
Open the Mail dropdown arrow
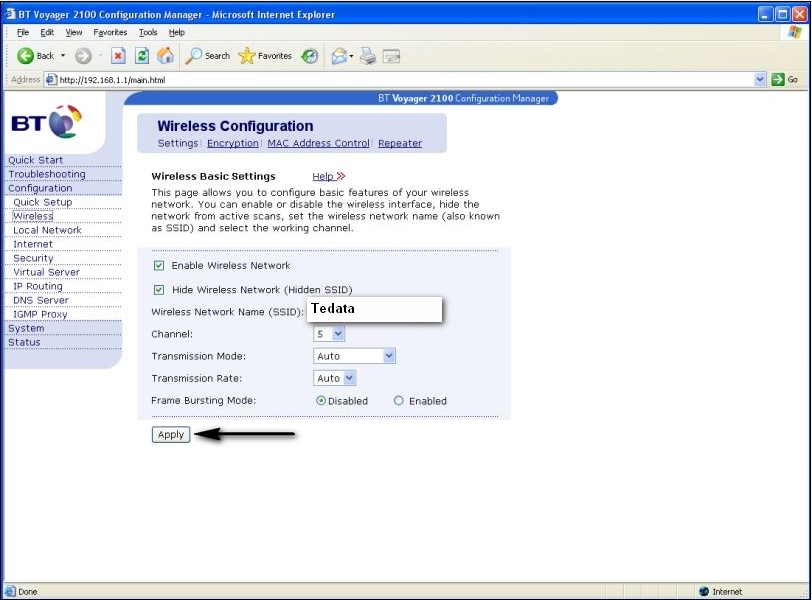[x=351, y=56]
